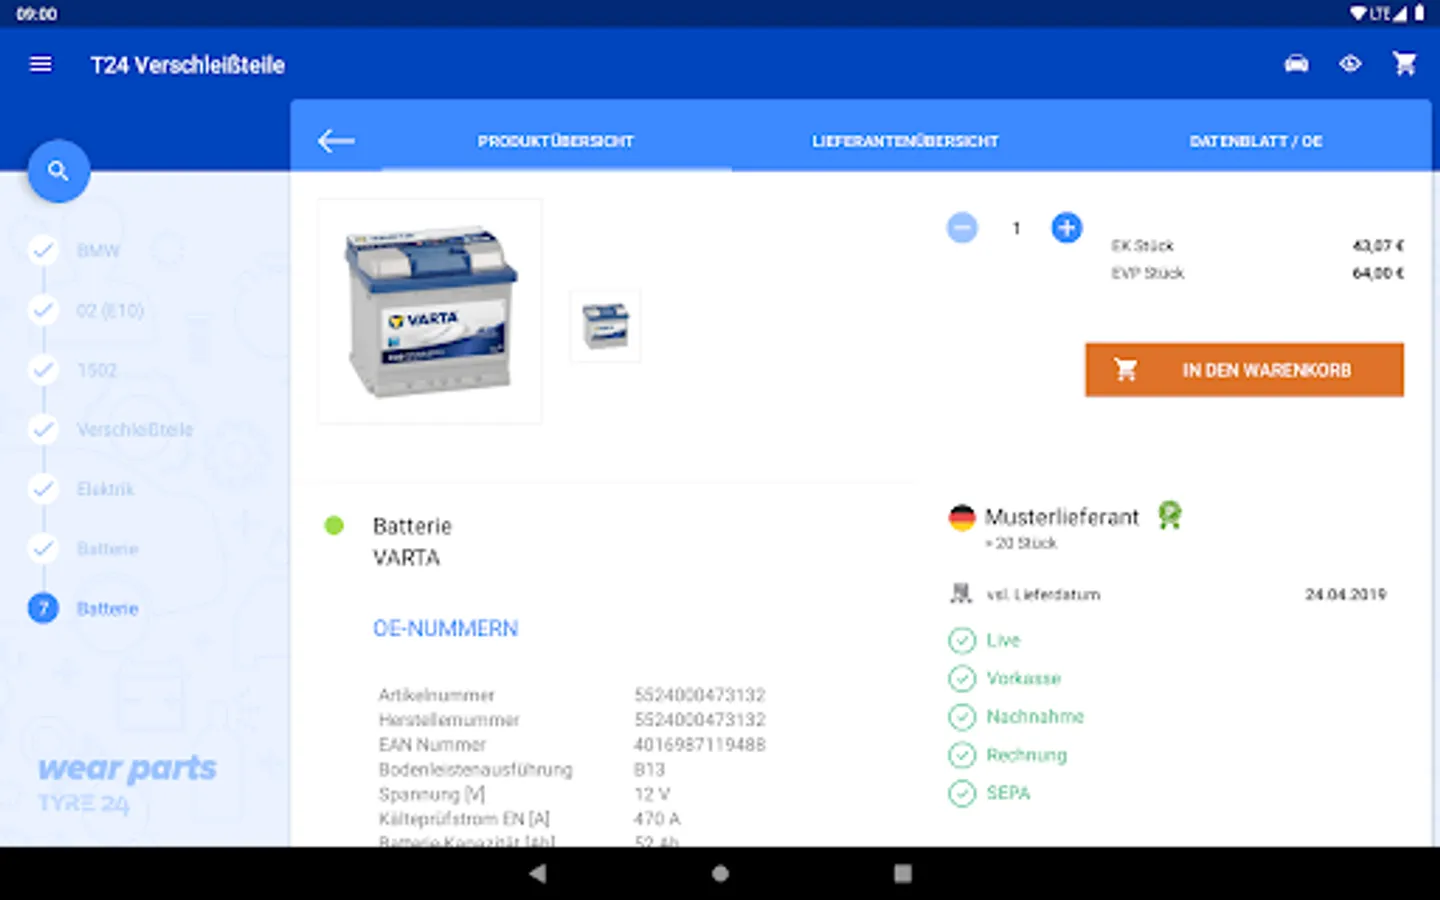Screen dimensions: 1440x900
Task: Add item via In den Warenkorb button
Action: click(1244, 370)
